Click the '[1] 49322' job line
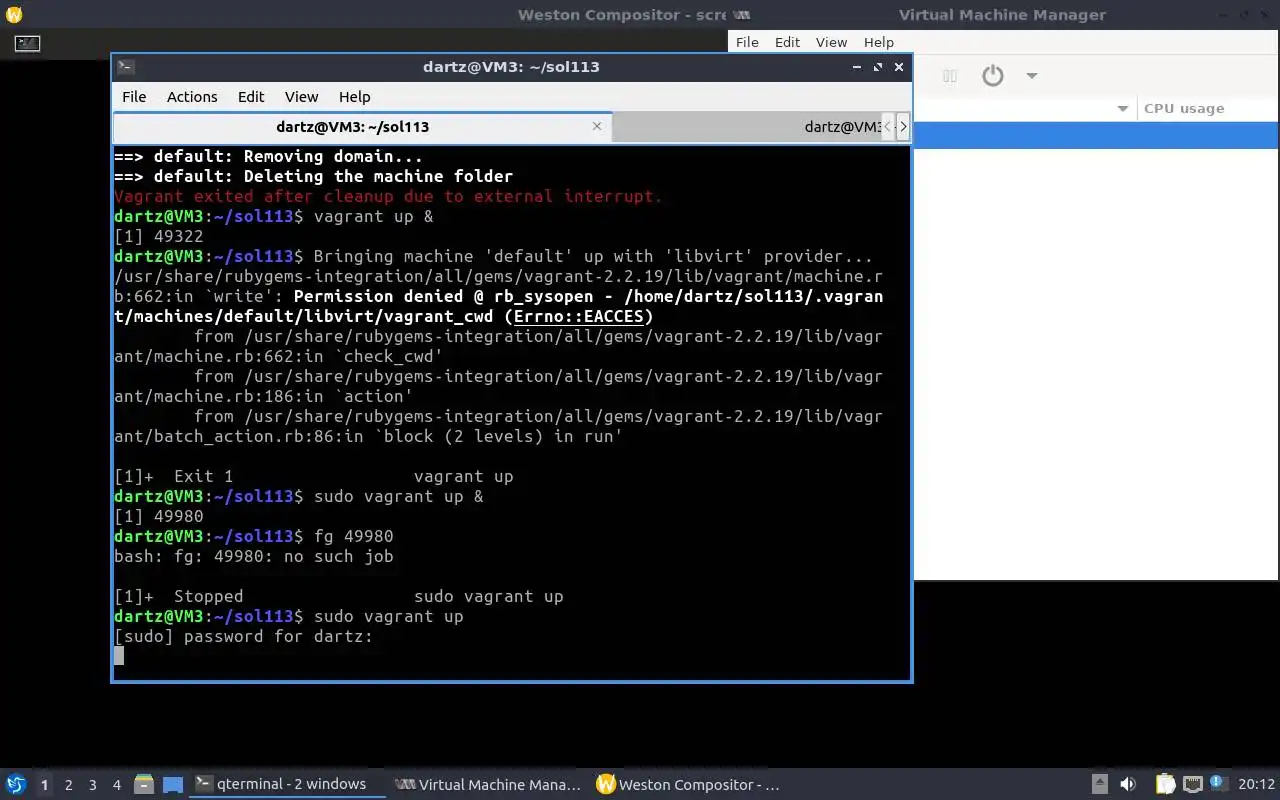The height and width of the screenshot is (800, 1280). pos(159,237)
